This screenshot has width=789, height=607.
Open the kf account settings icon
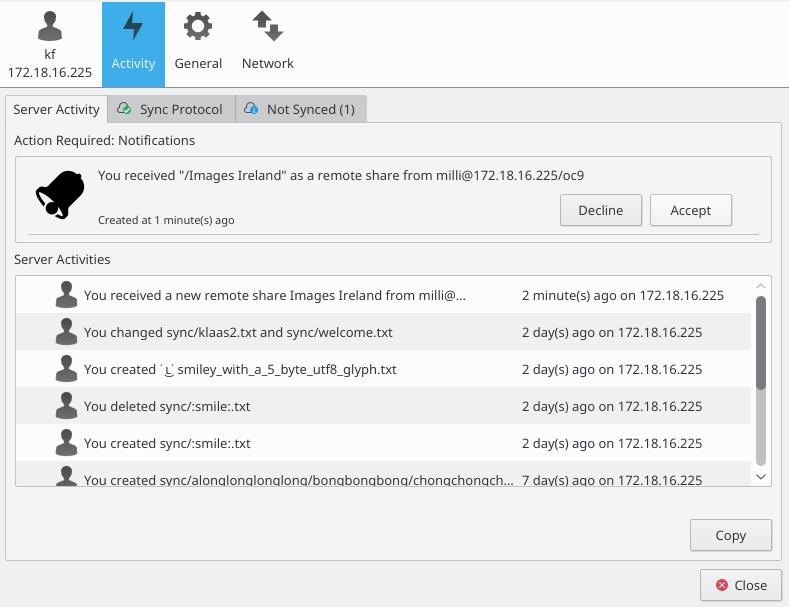[49, 27]
